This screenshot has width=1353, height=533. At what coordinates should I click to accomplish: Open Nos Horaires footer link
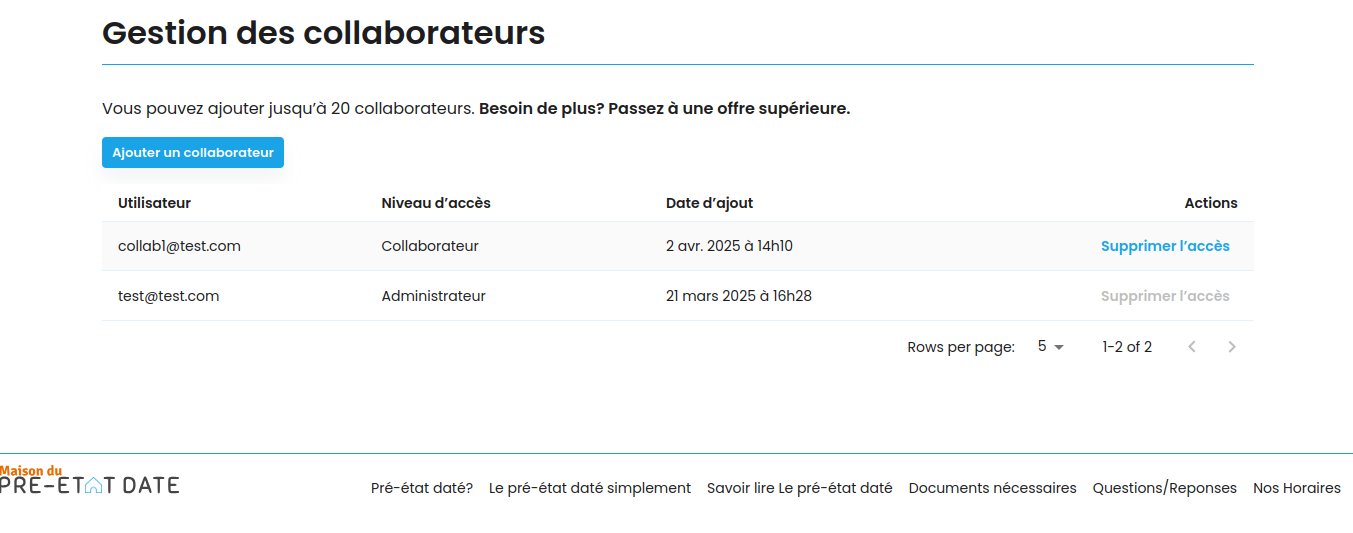[1297, 488]
